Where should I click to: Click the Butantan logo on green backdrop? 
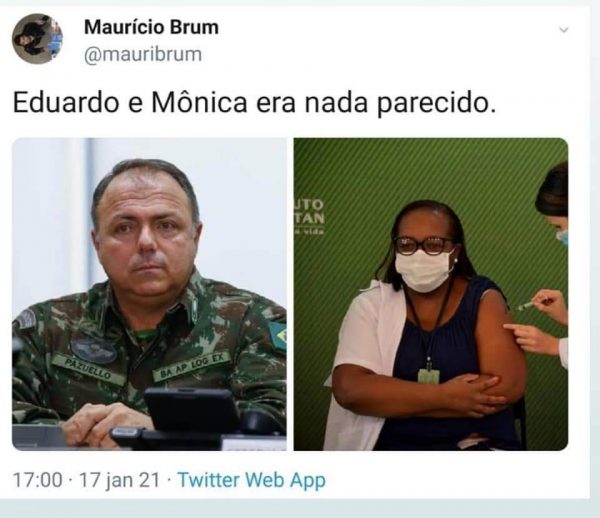point(309,216)
